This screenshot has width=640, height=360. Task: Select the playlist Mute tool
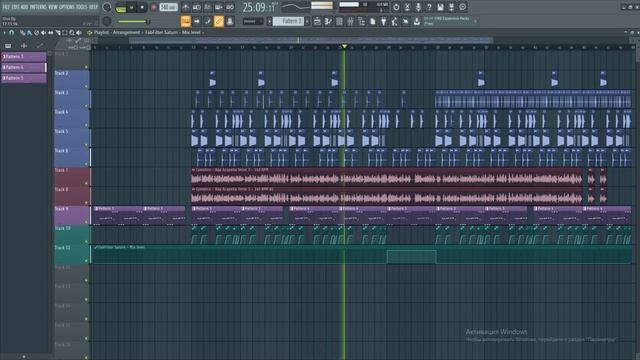pyautogui.click(x=43, y=33)
